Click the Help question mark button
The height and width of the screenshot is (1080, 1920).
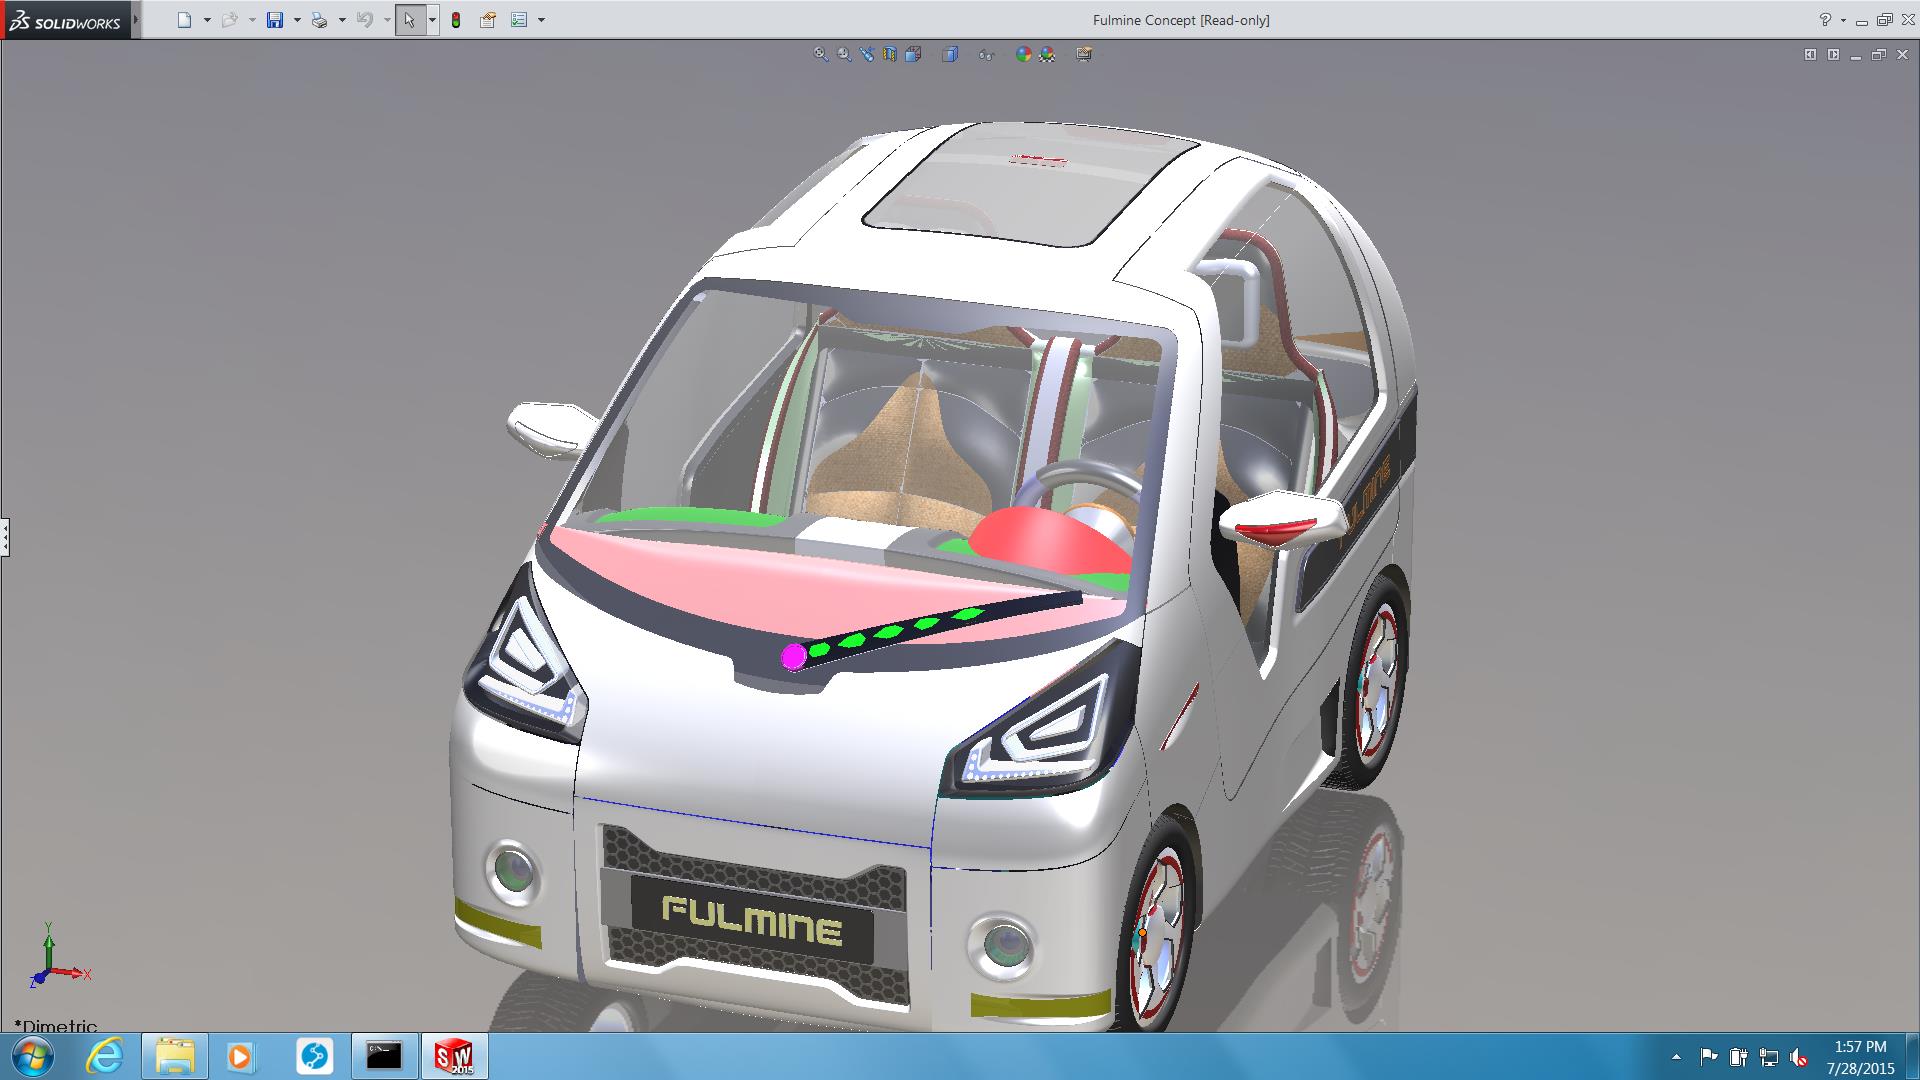pos(1824,20)
